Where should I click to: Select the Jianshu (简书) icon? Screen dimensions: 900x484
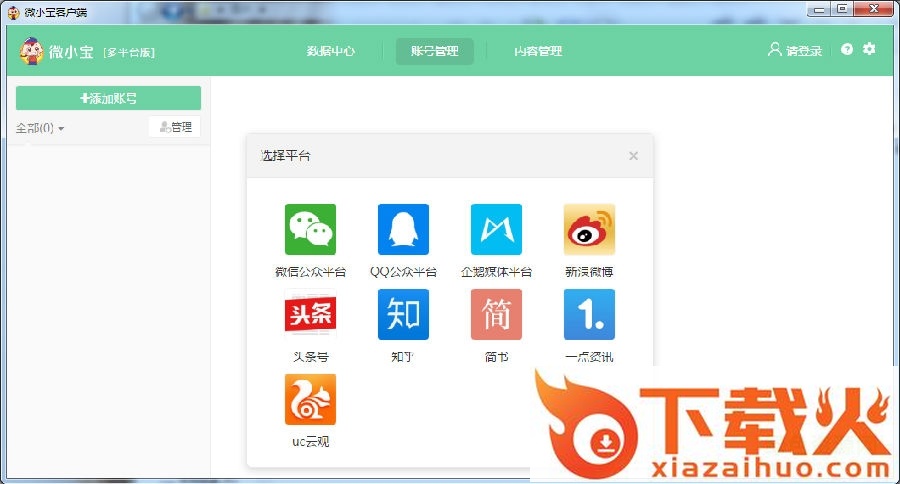coord(496,315)
